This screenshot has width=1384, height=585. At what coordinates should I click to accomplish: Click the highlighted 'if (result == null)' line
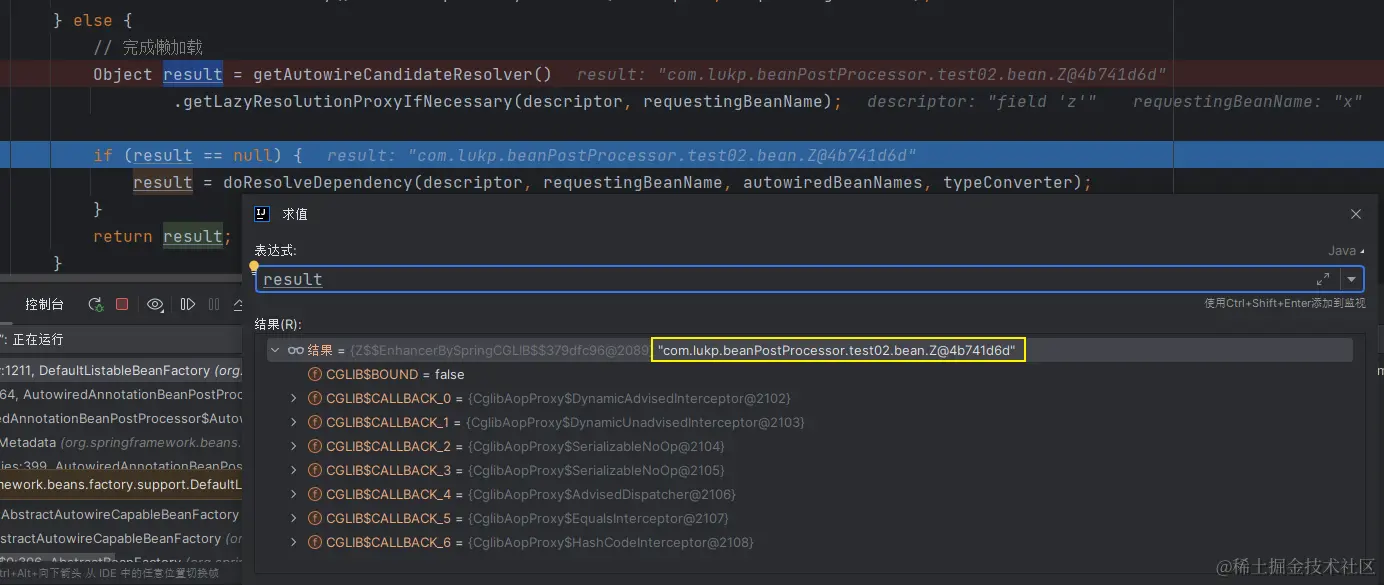pyautogui.click(x=692, y=155)
